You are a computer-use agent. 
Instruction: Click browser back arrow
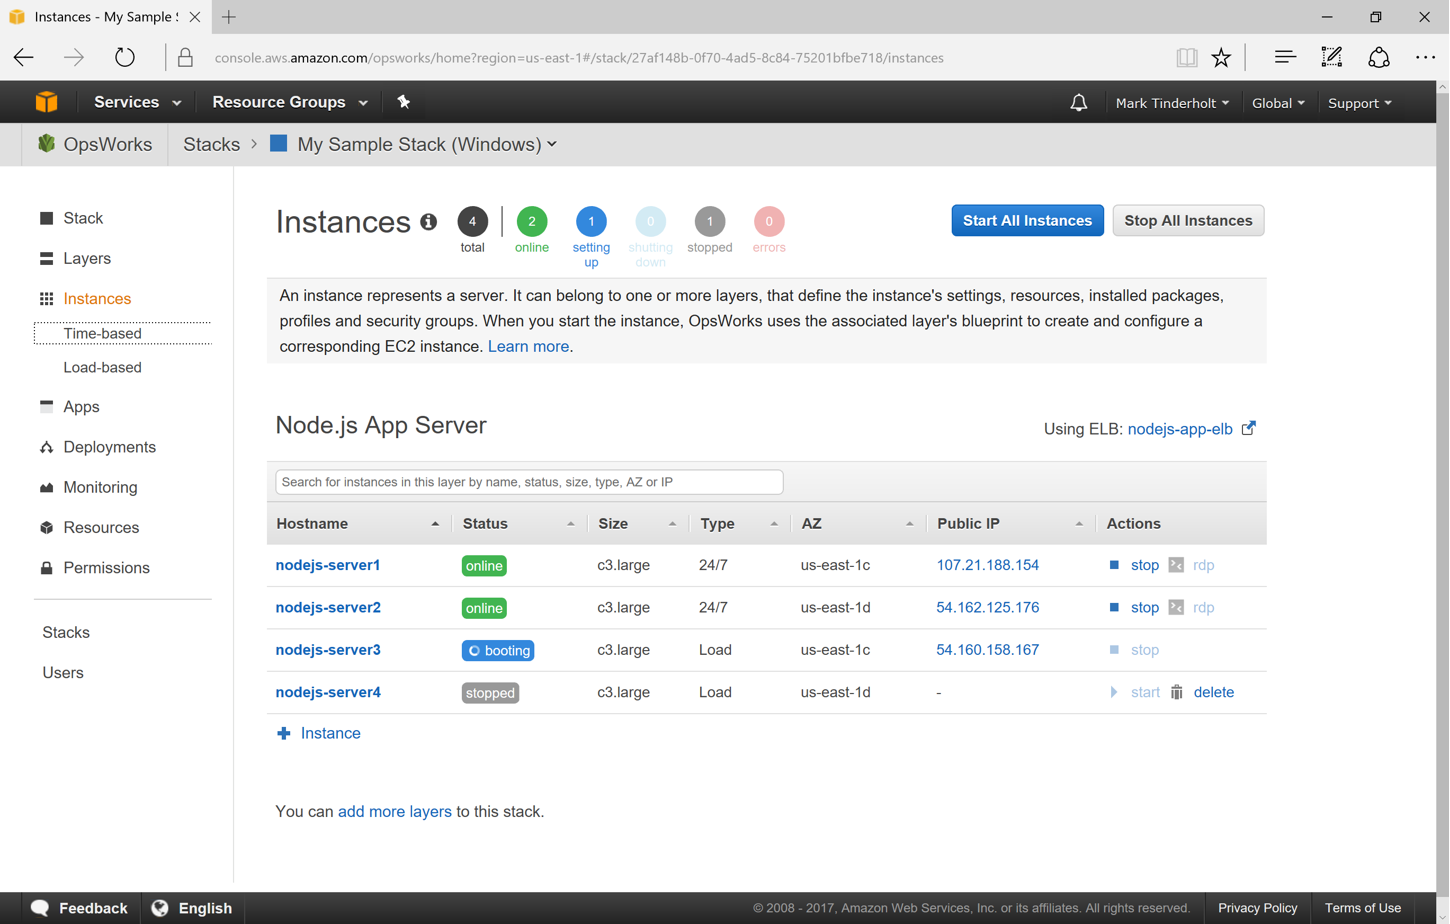[24, 57]
